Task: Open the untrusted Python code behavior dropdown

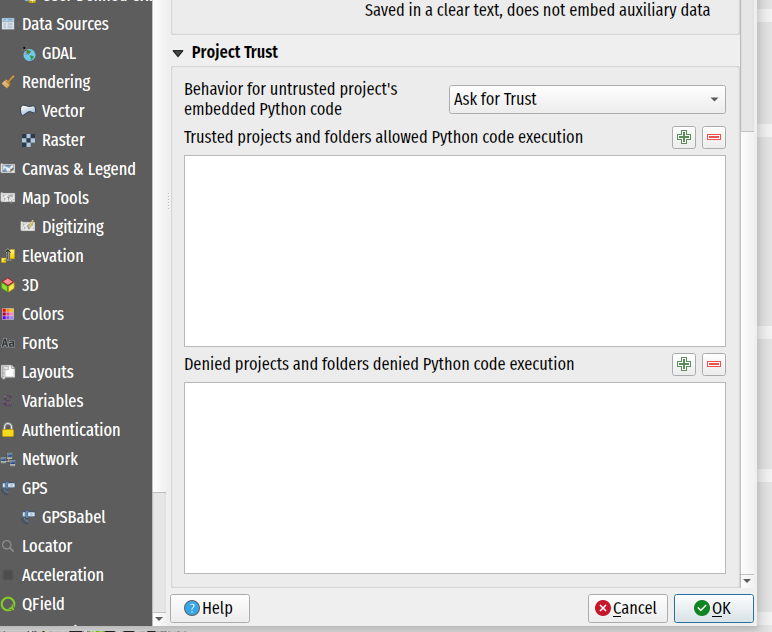Action: pyautogui.click(x=587, y=100)
